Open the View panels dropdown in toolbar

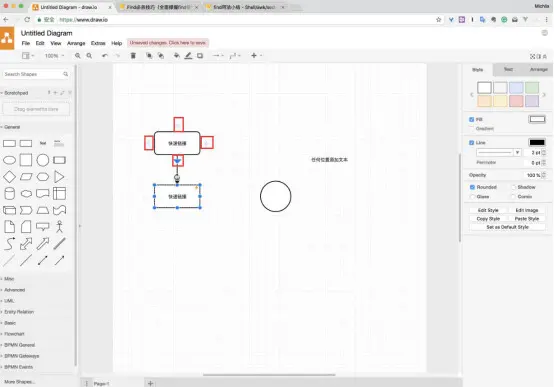[28, 55]
